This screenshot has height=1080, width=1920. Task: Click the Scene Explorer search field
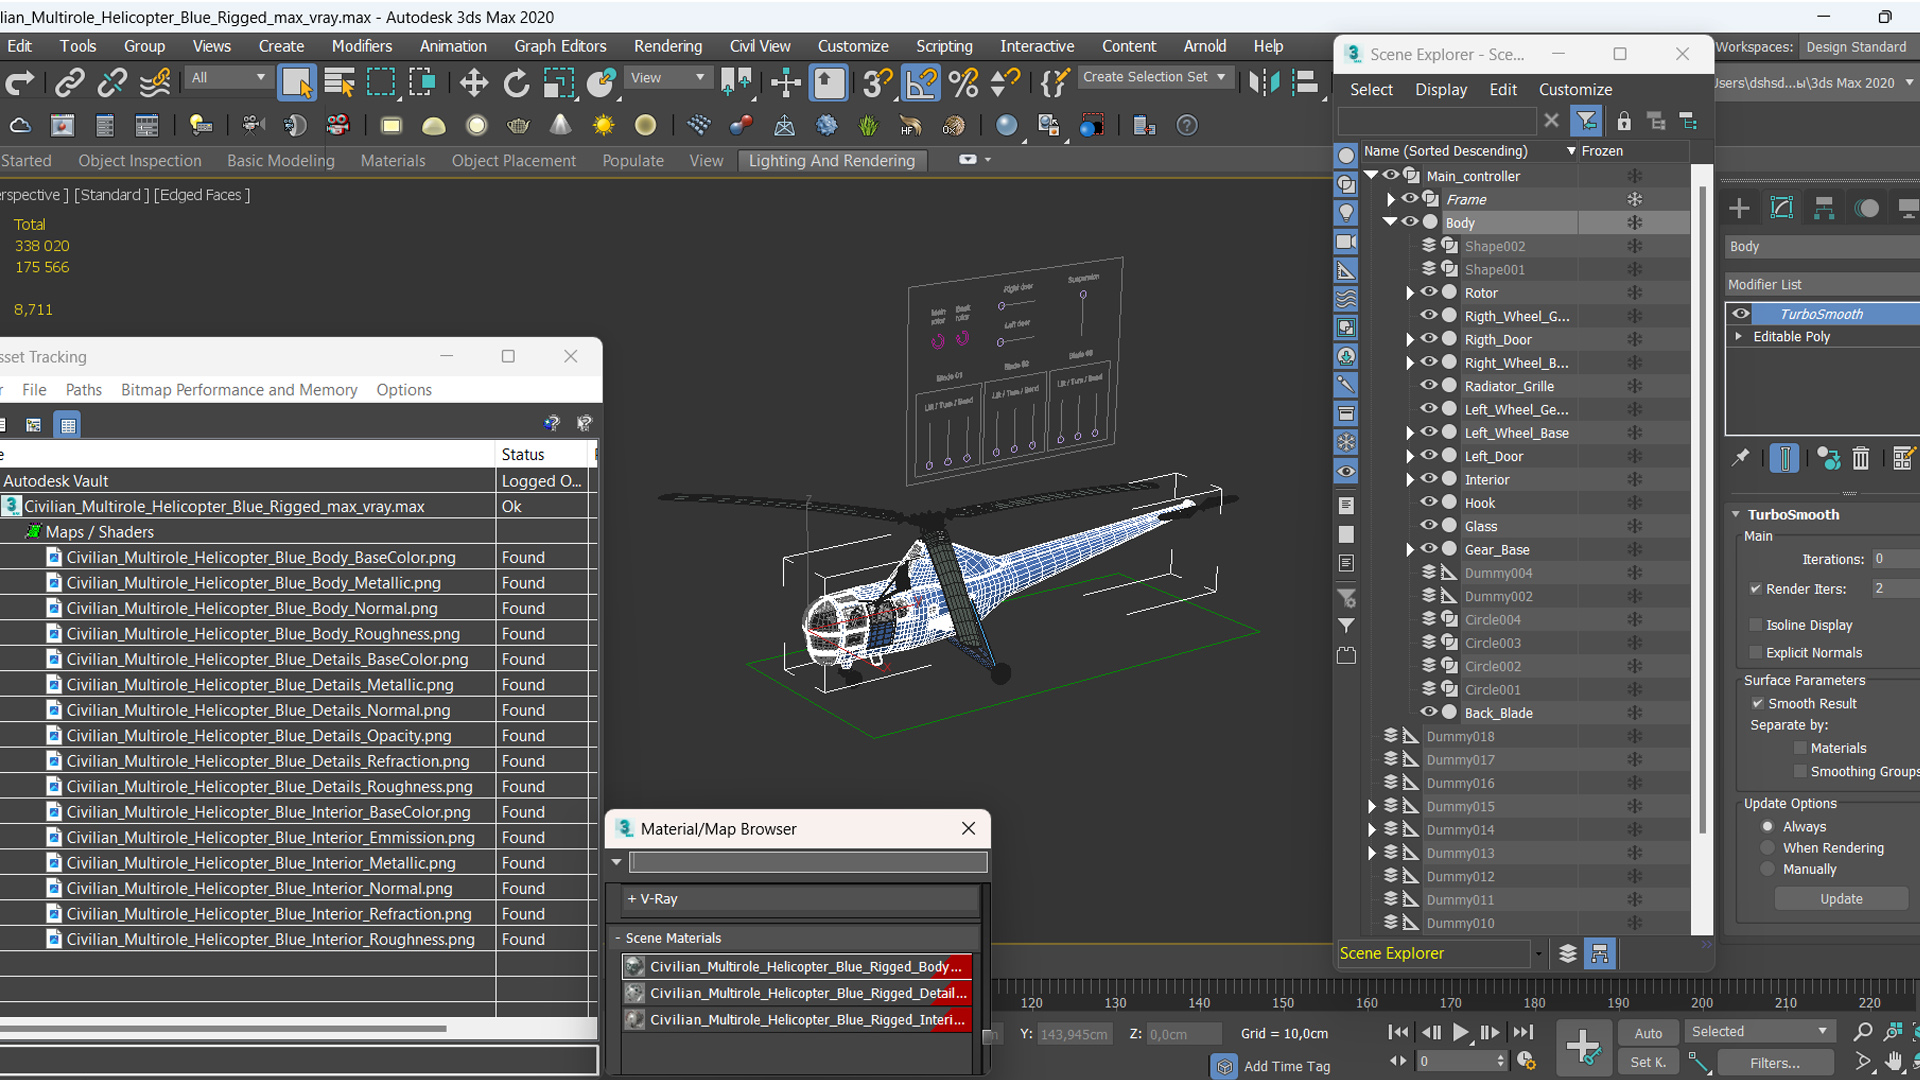tap(1436, 121)
